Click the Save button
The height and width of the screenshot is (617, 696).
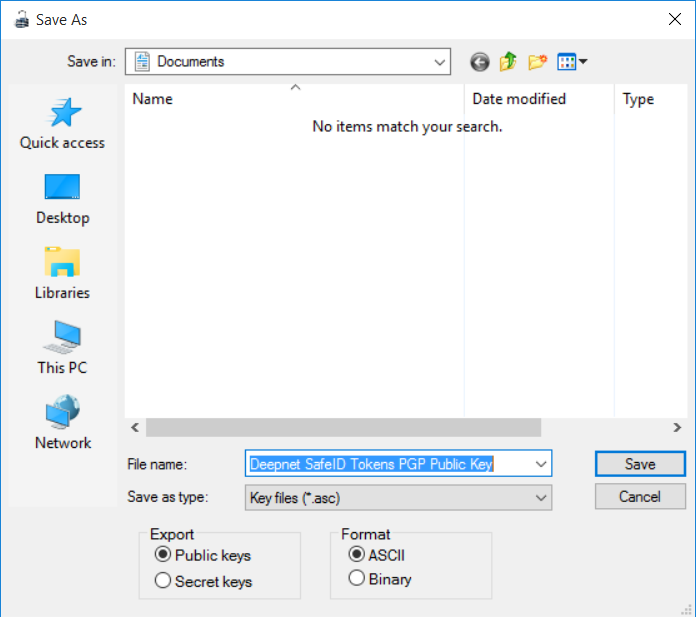click(x=640, y=464)
